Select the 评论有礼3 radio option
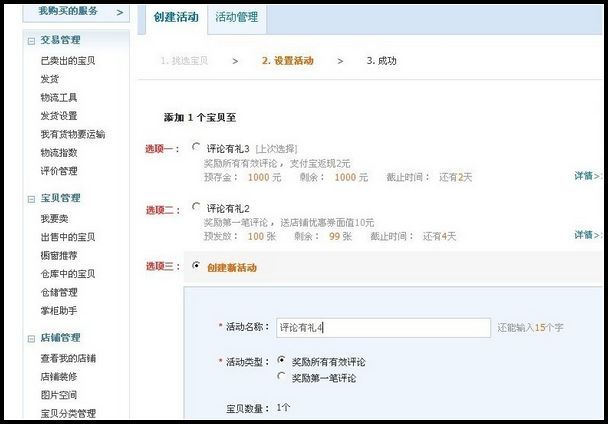The height and width of the screenshot is (424, 608). click(x=196, y=147)
